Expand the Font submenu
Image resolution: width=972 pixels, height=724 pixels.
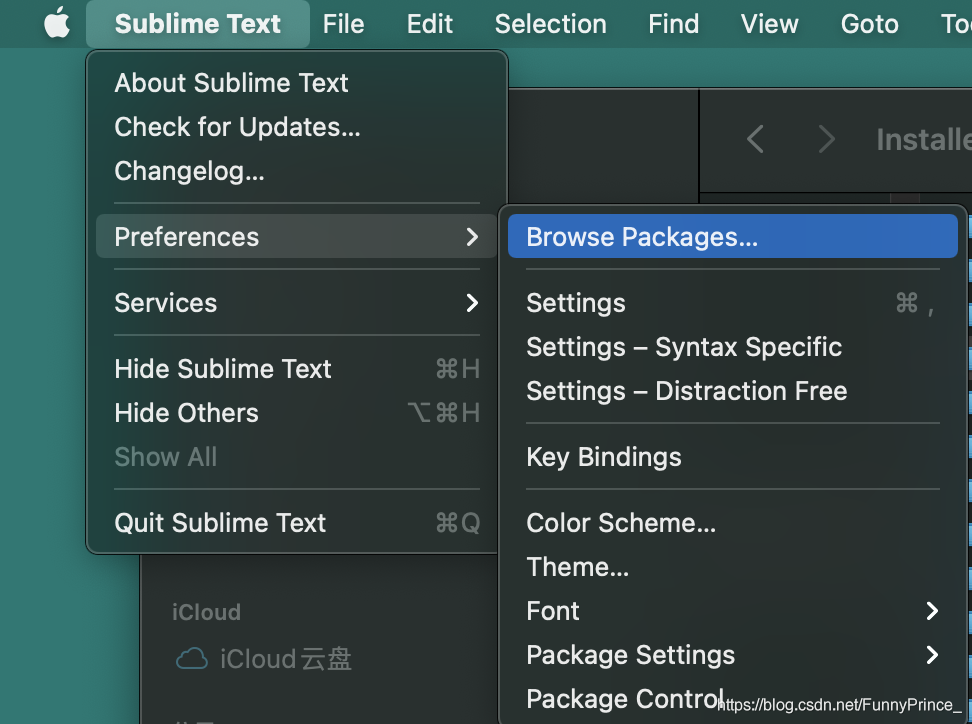(x=733, y=611)
